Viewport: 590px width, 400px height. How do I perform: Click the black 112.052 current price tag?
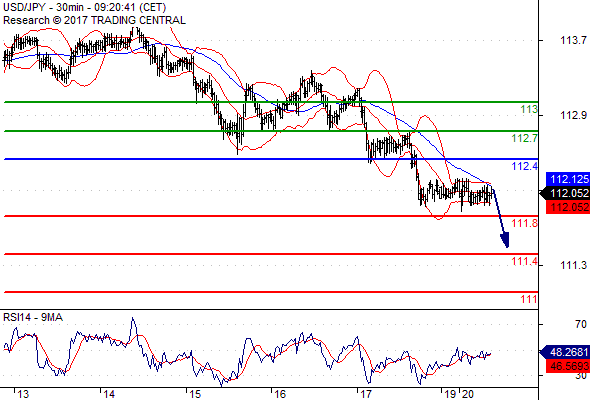pyautogui.click(x=565, y=193)
